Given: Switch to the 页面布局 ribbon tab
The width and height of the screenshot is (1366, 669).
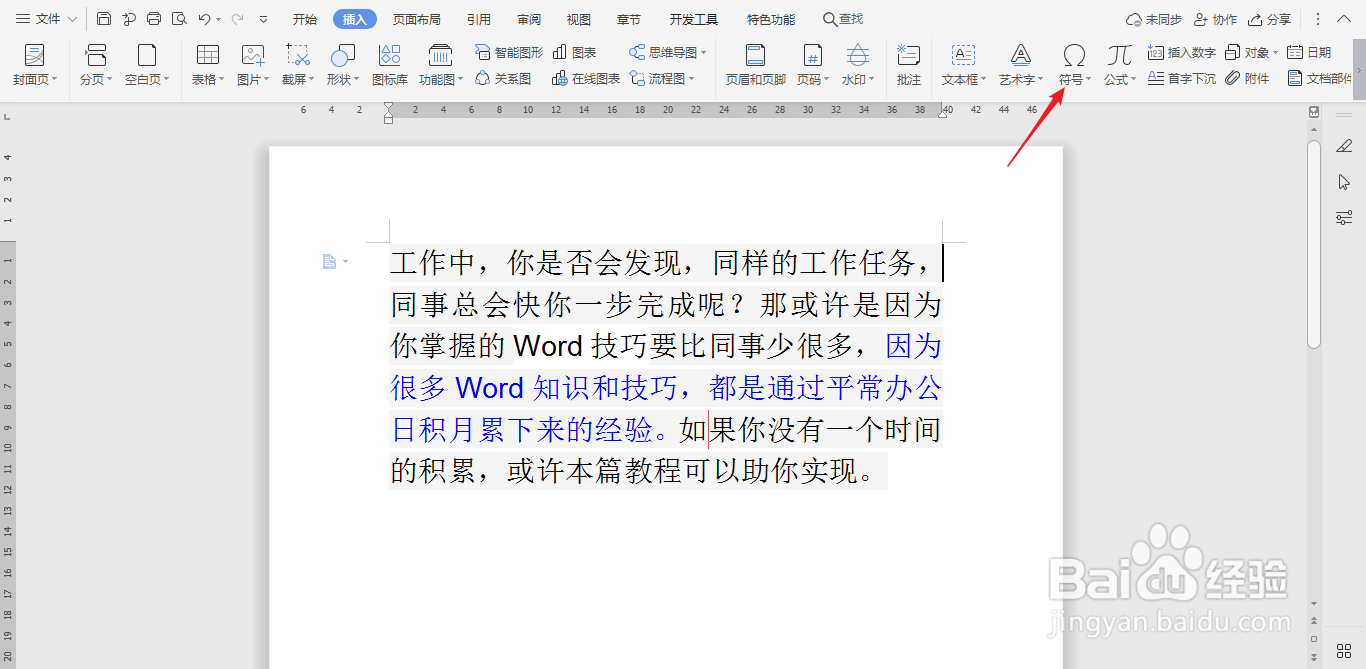Looking at the screenshot, I should [x=417, y=18].
